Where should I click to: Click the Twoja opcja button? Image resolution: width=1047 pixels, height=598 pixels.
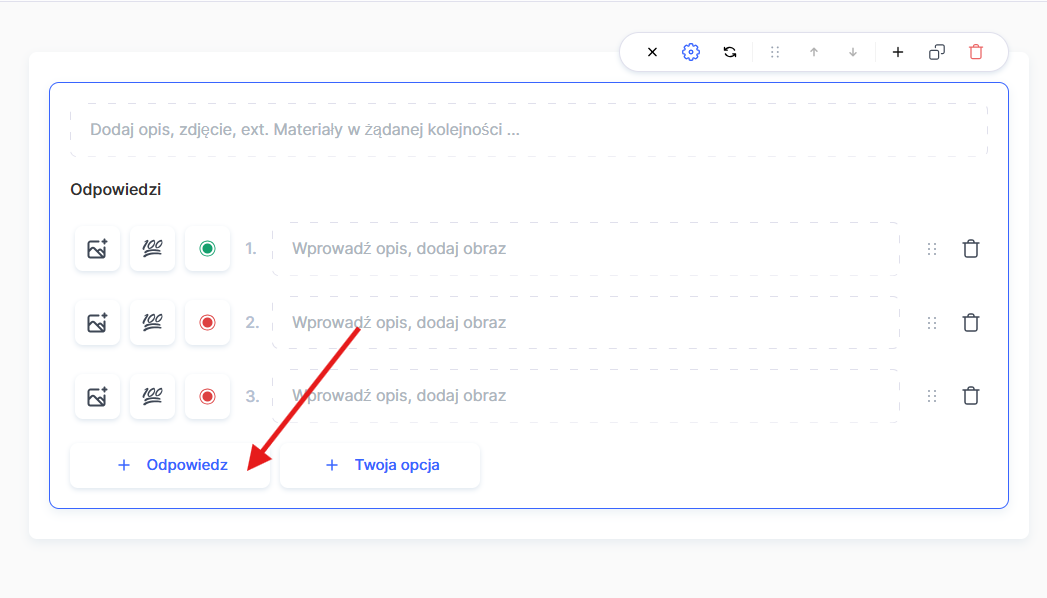click(x=380, y=465)
